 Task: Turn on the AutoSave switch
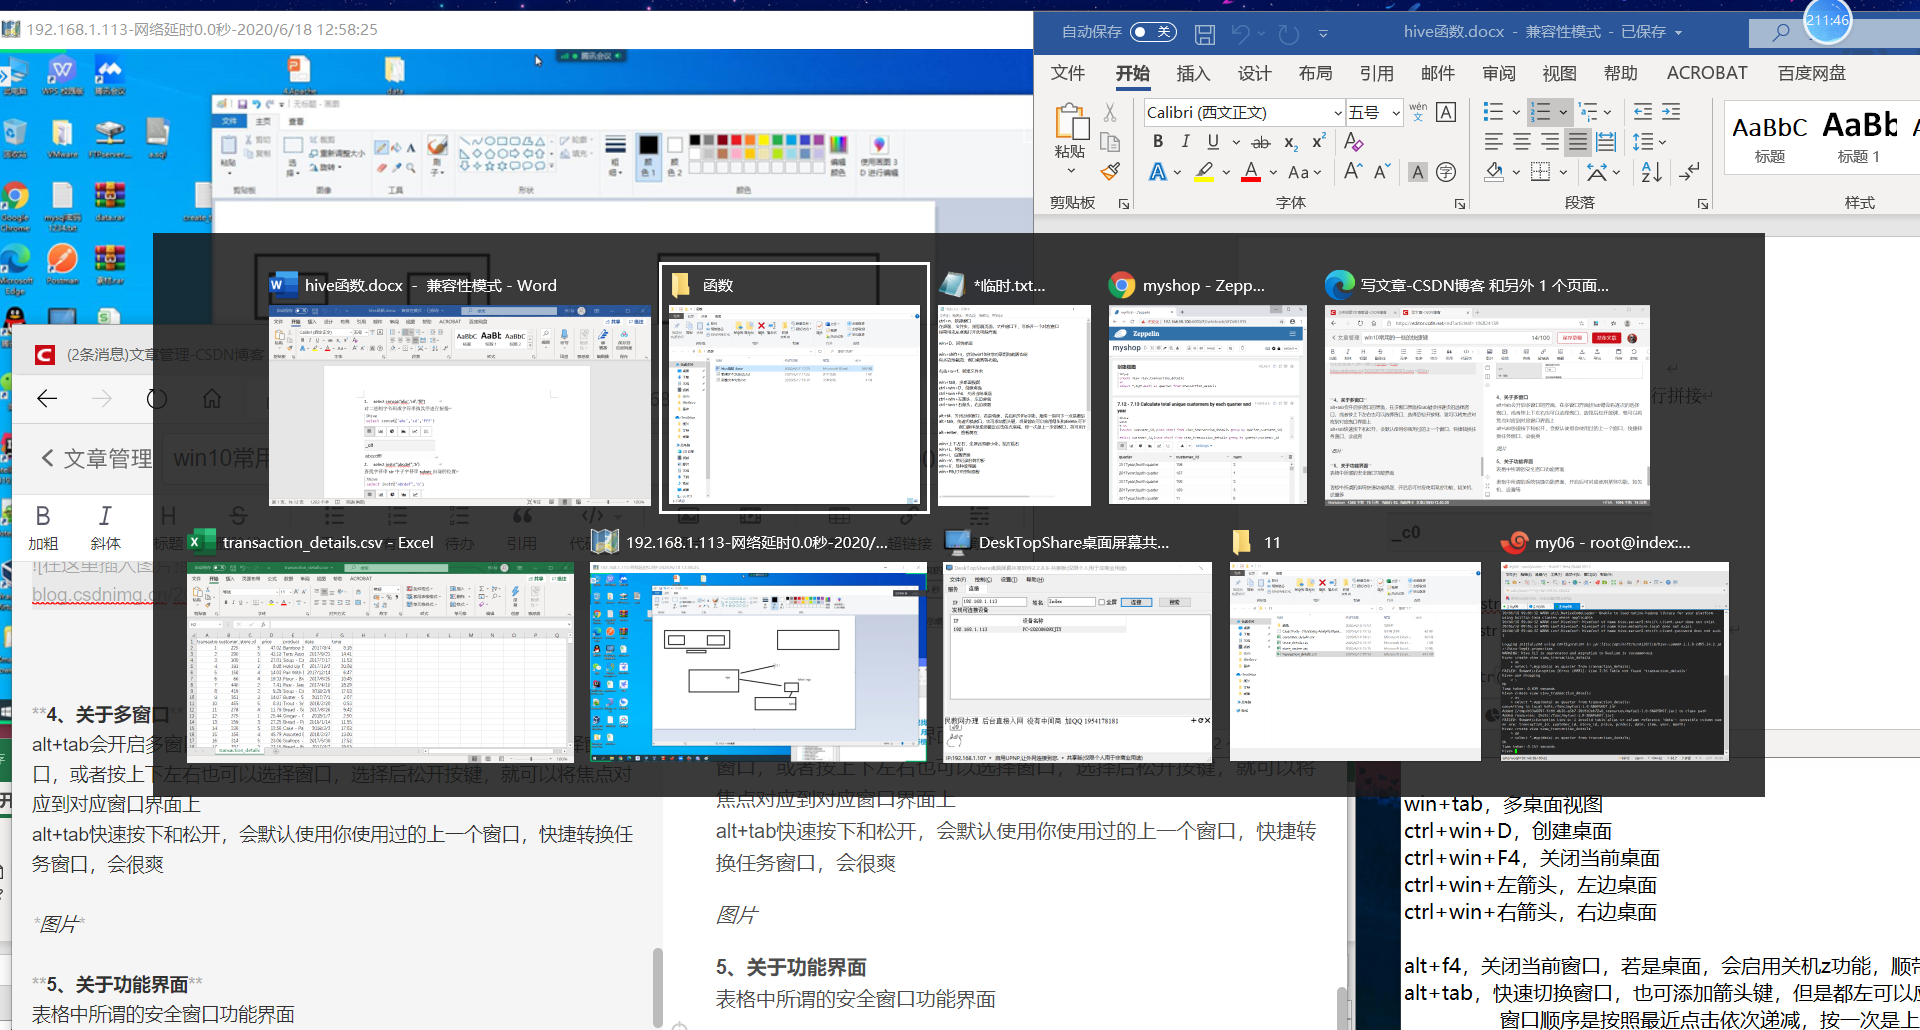tap(1156, 33)
